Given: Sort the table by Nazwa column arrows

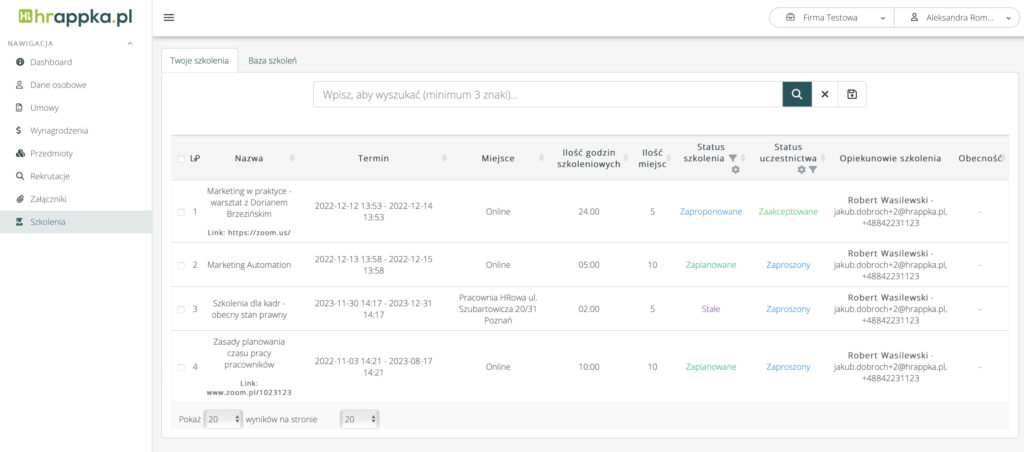Looking at the screenshot, I should click(x=292, y=158).
